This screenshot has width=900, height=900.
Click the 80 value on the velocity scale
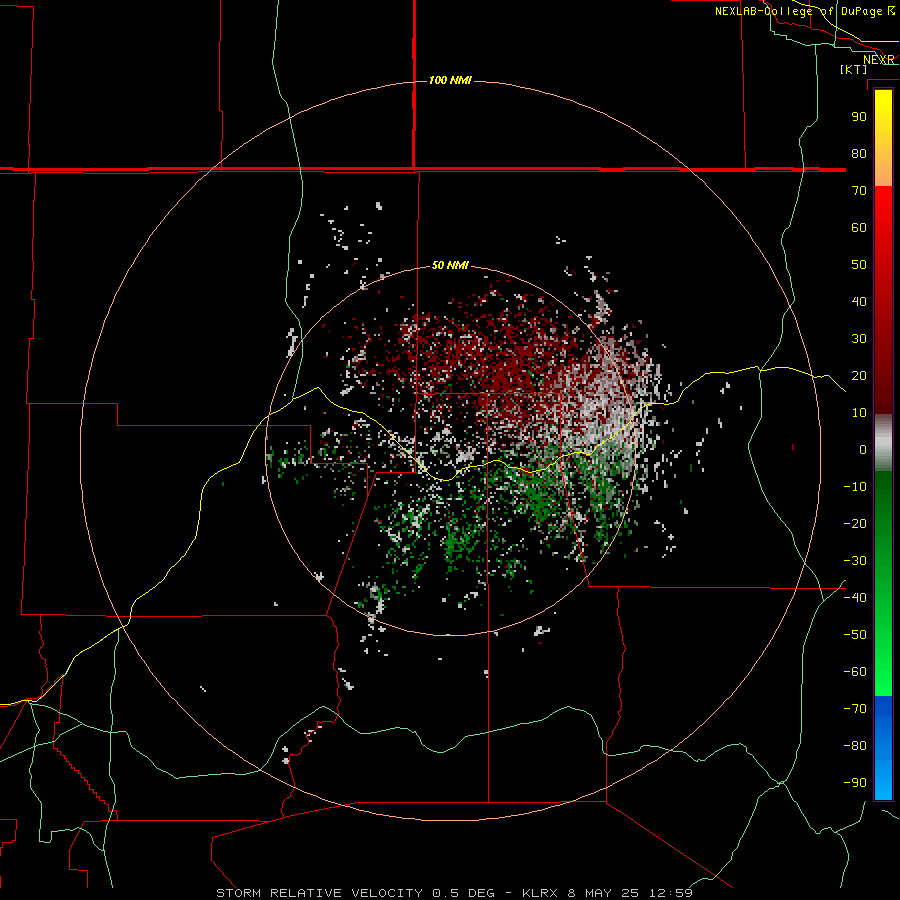click(859, 153)
